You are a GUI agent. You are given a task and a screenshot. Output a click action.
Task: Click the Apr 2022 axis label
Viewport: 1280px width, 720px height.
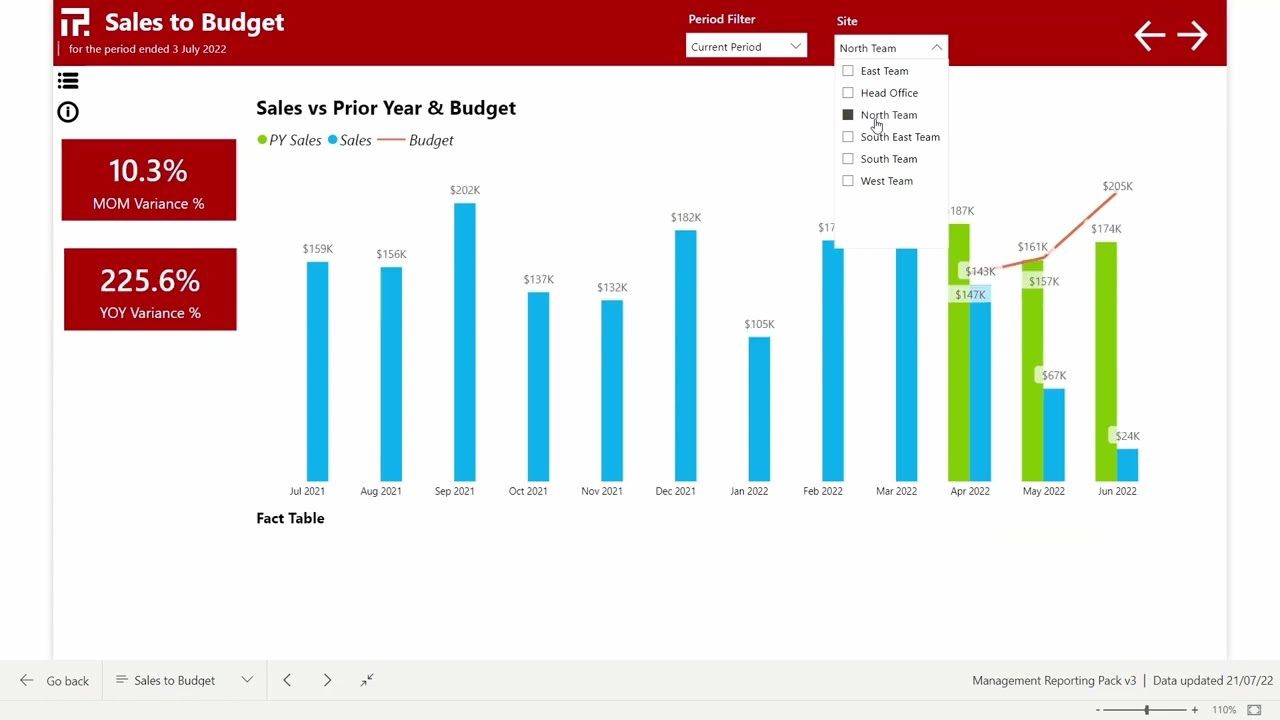970,491
